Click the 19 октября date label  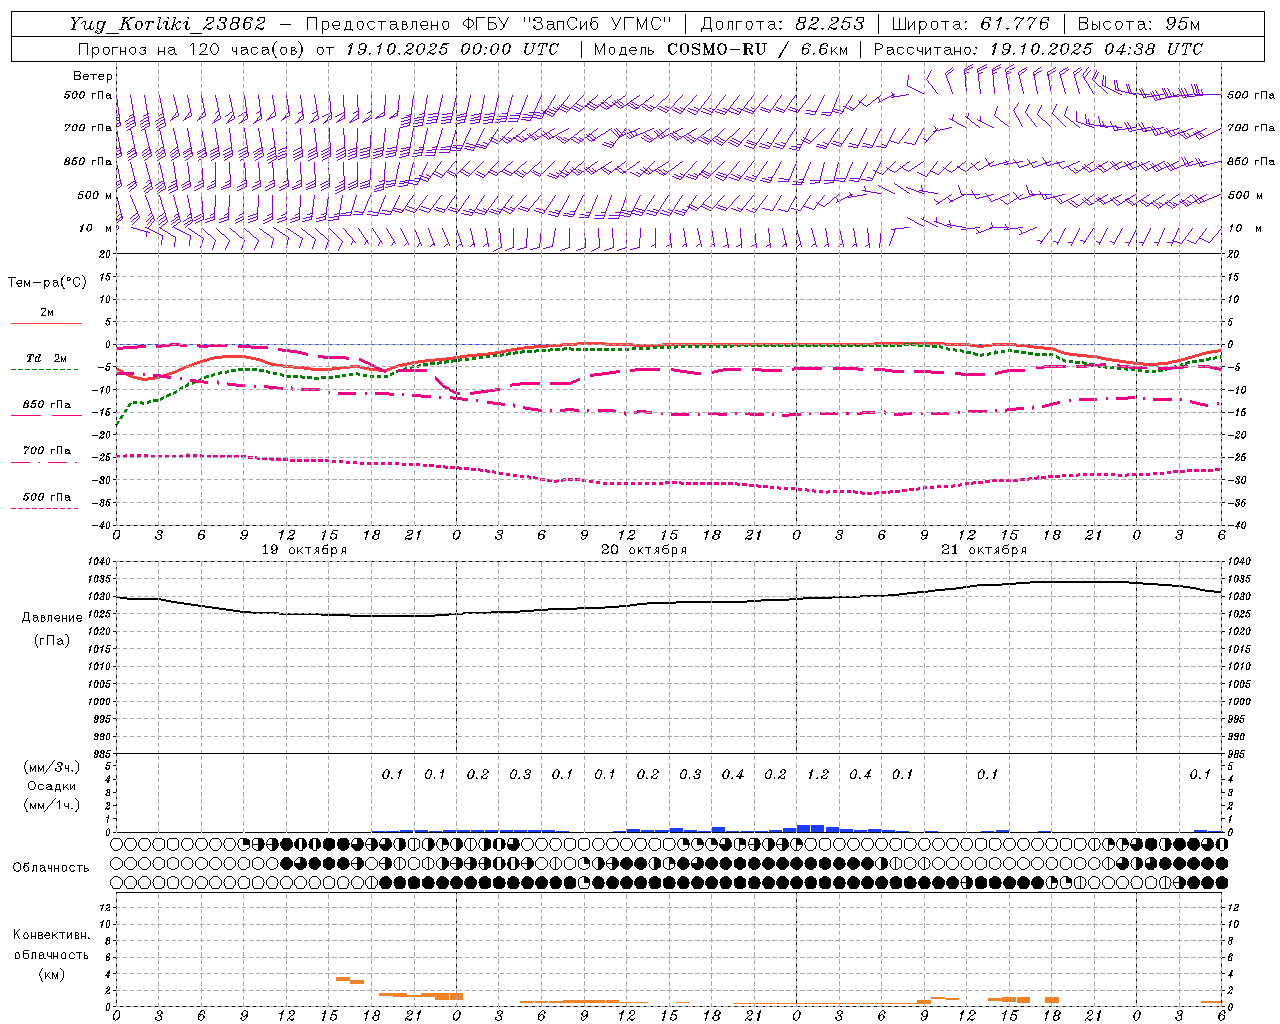click(305, 550)
